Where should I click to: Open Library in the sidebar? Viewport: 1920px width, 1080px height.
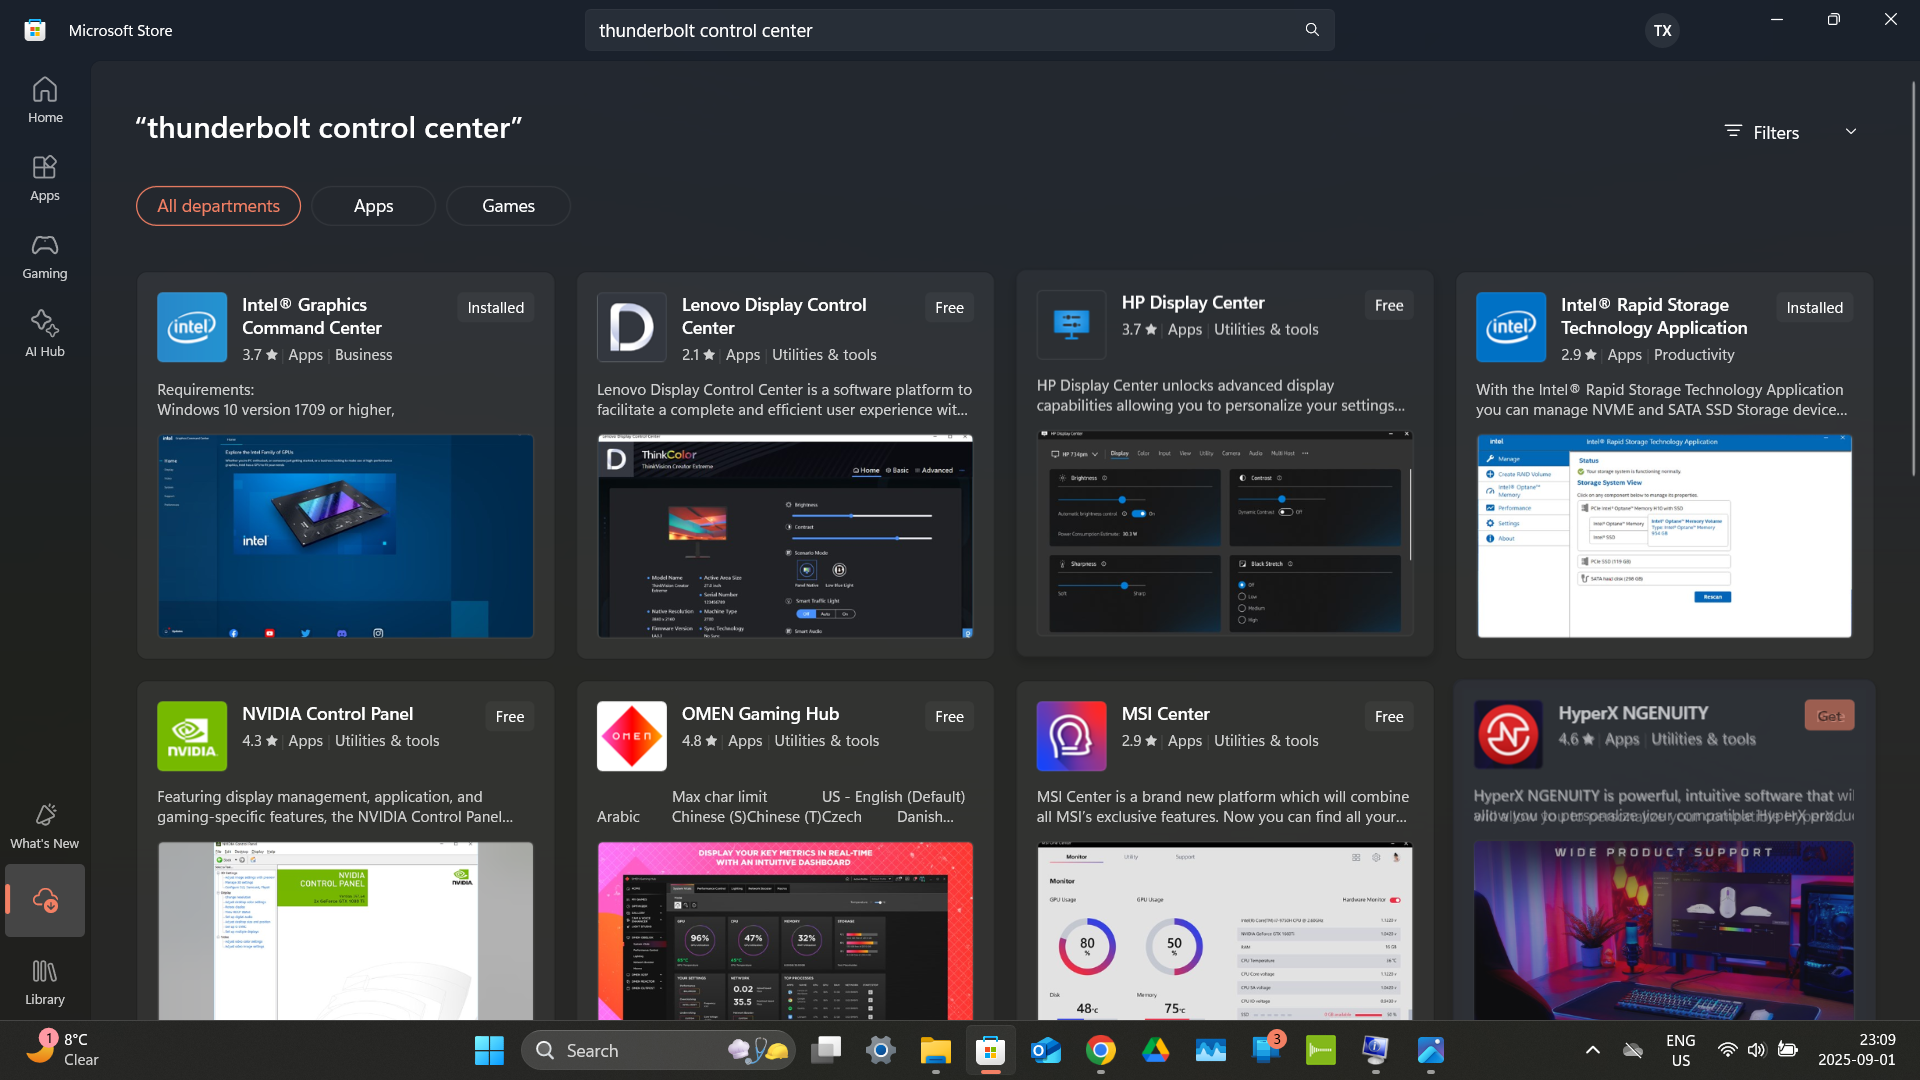(45, 982)
